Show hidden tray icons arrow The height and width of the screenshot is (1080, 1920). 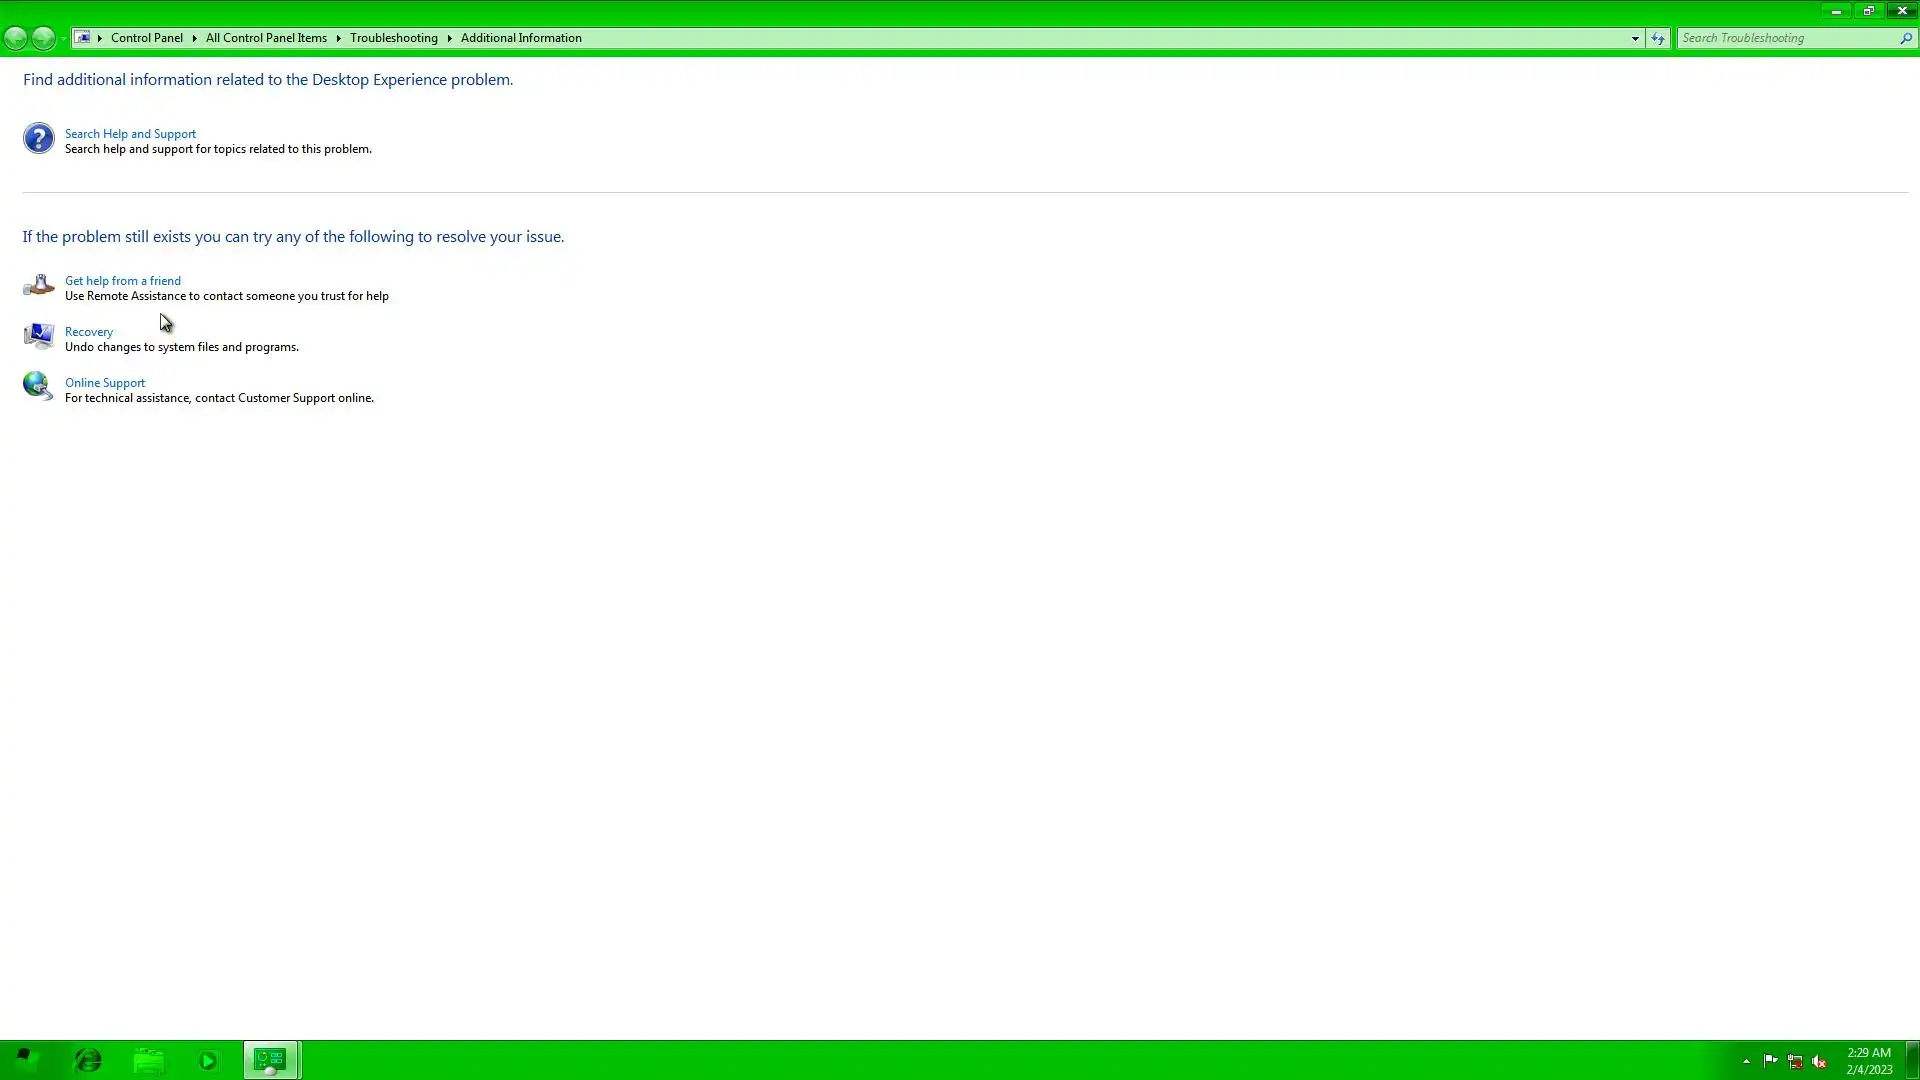coord(1746,1061)
